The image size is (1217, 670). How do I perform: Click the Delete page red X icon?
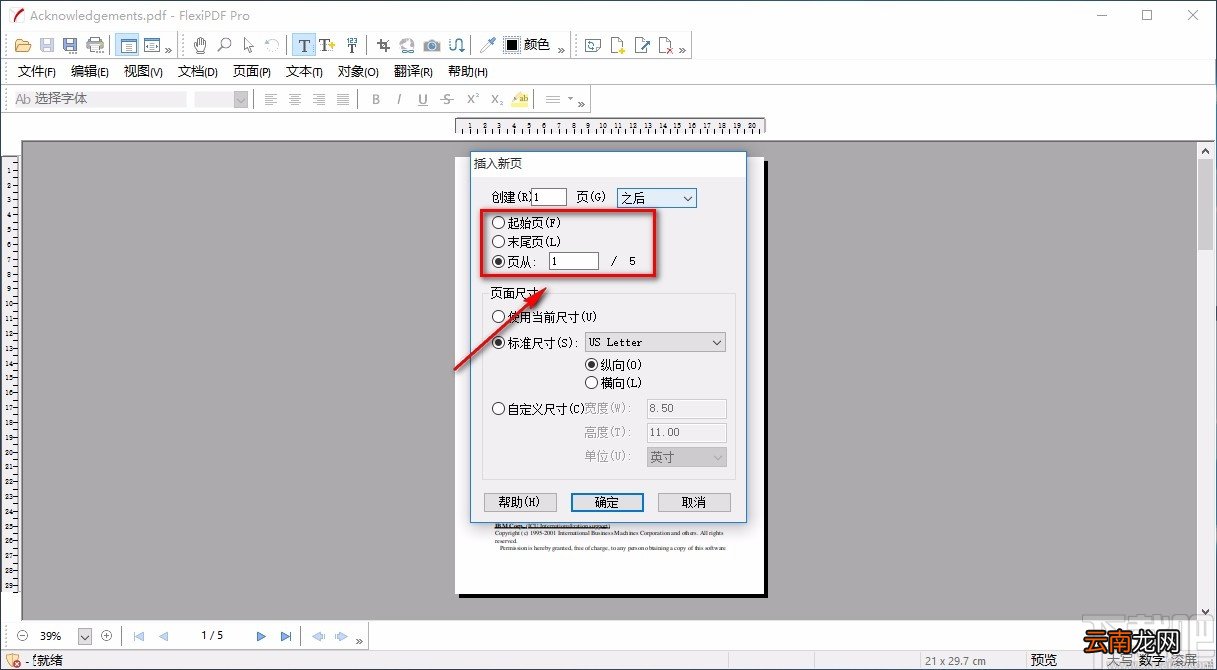666,45
